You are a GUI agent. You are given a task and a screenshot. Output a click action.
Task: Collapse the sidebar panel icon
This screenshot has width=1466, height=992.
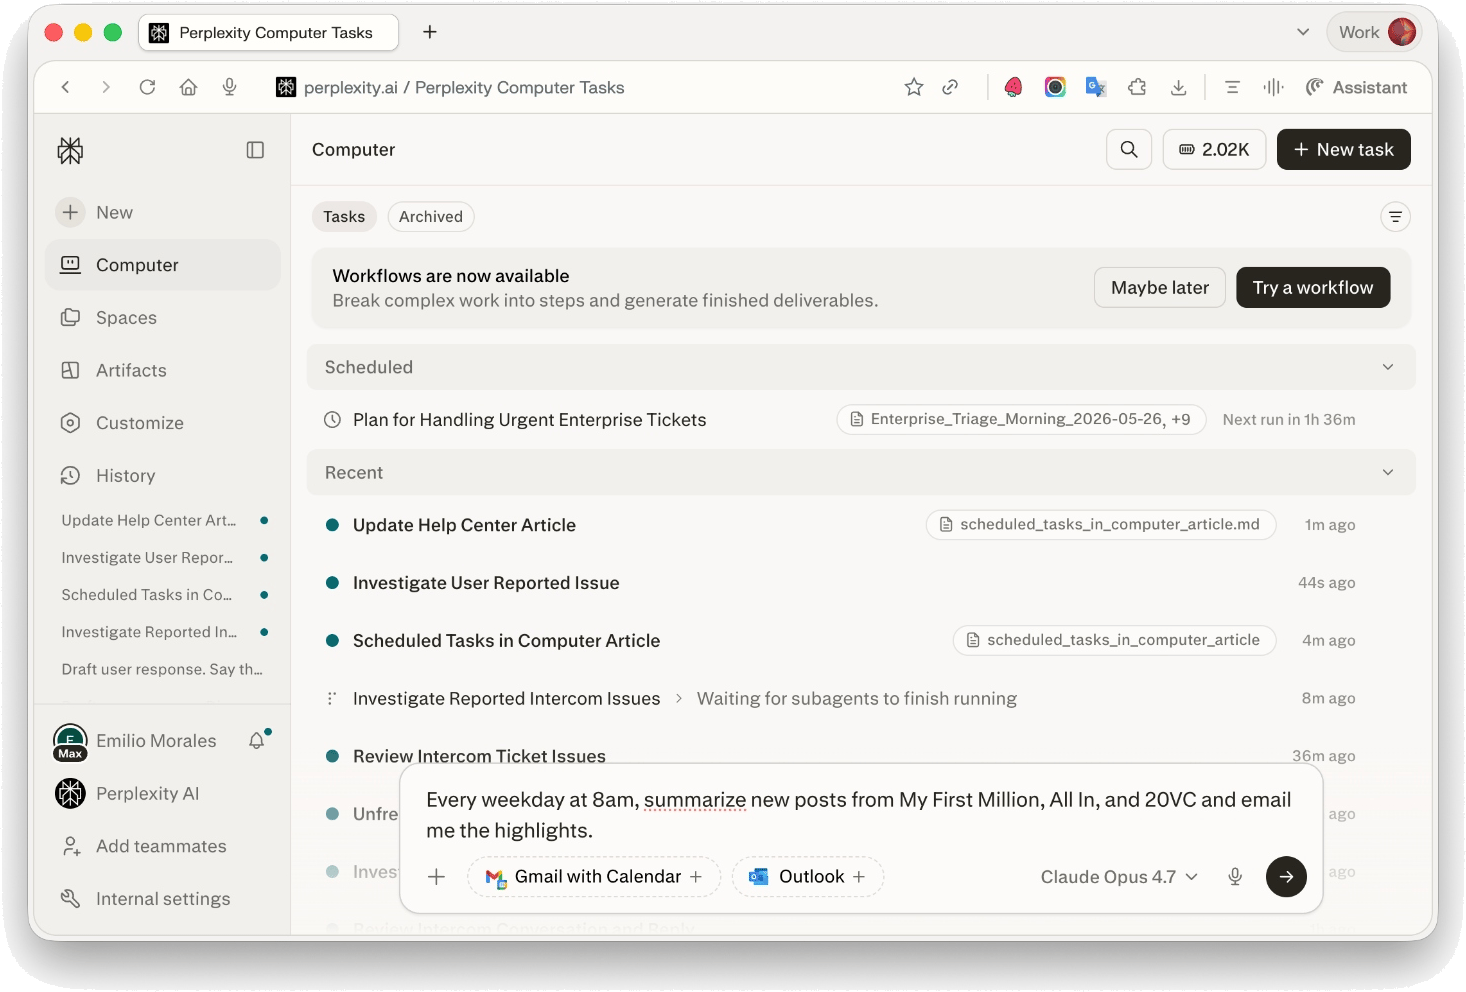click(255, 150)
